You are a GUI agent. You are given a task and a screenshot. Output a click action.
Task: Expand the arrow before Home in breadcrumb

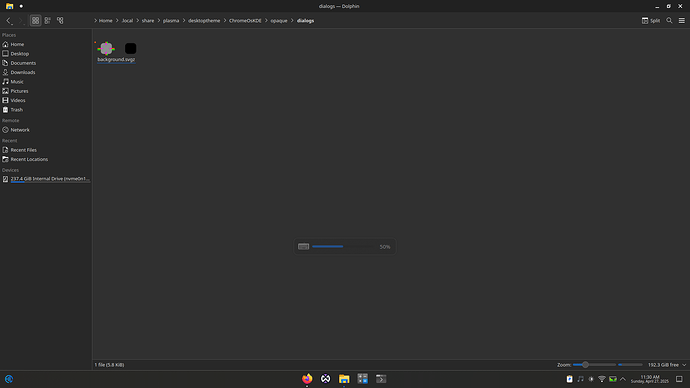95,21
